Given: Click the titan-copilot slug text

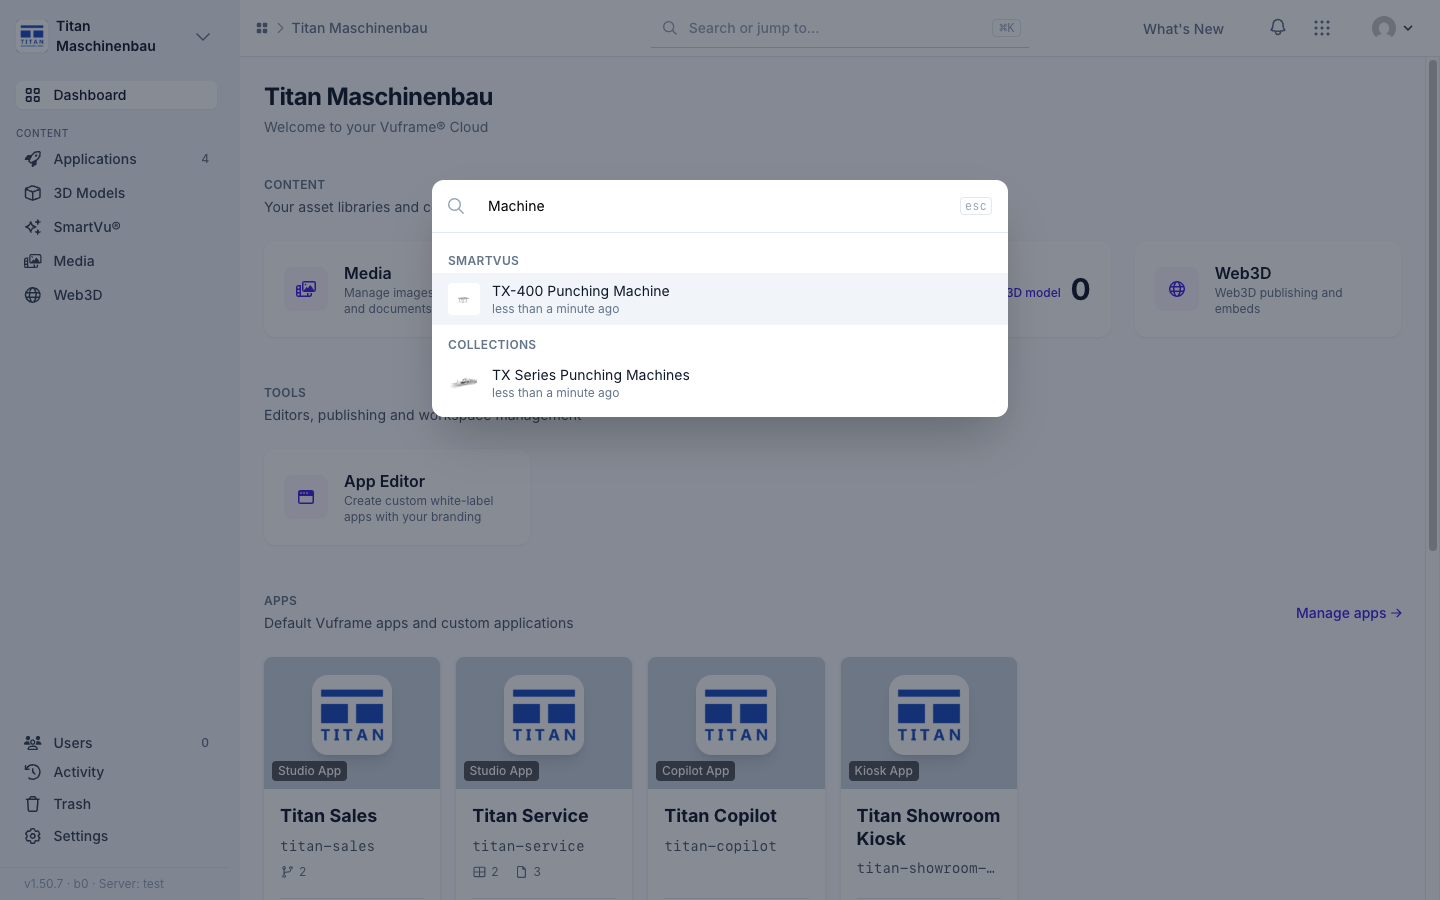Looking at the screenshot, I should coord(721,846).
